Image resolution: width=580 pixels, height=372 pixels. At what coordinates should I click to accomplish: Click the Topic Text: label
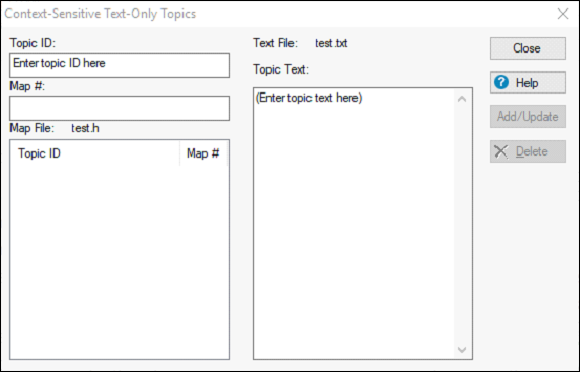[x=281, y=69]
